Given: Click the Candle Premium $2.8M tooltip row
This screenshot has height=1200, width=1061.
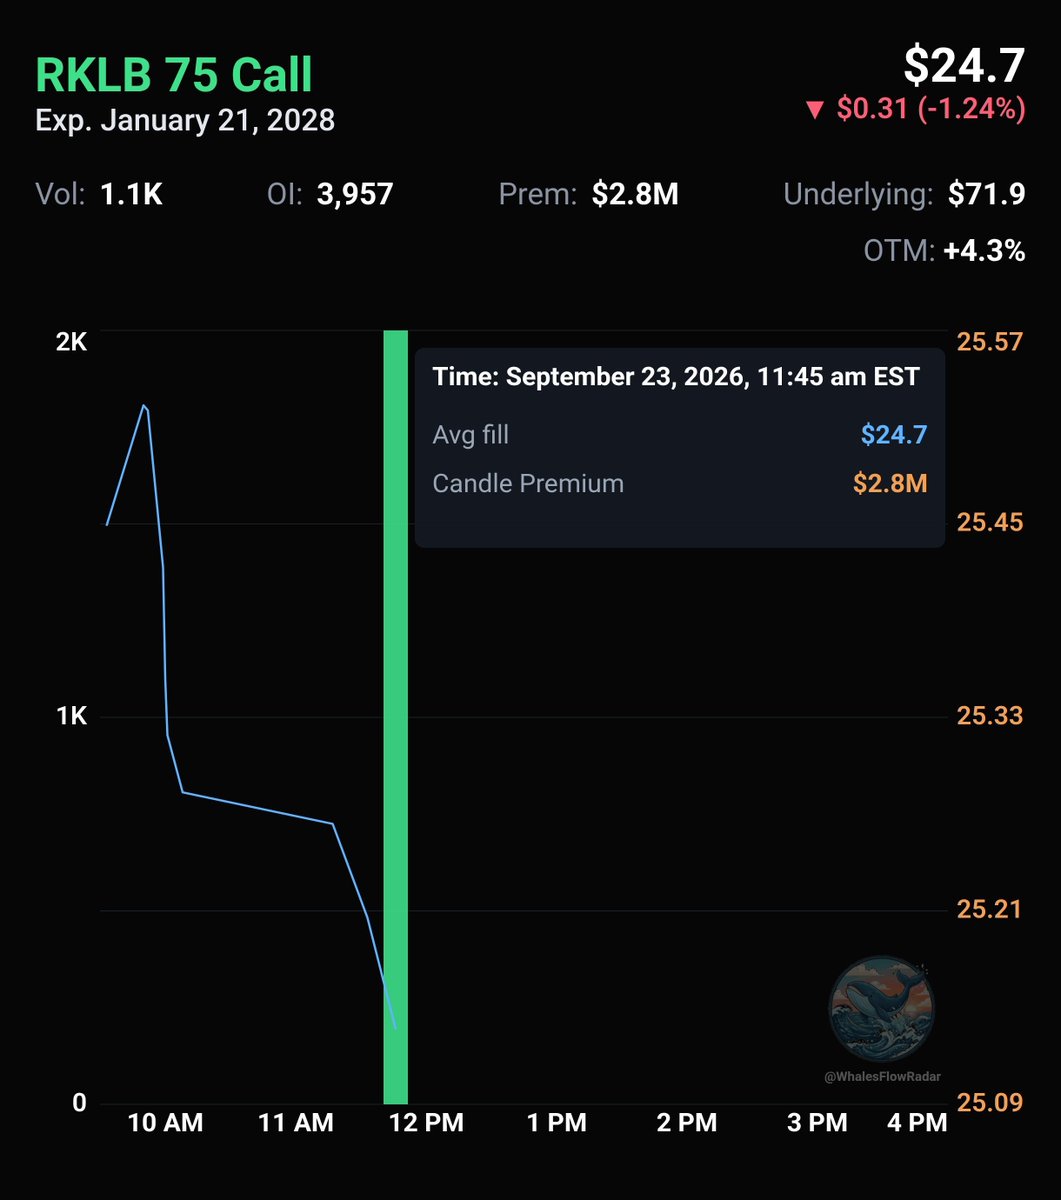Looking at the screenshot, I should coord(680,484).
